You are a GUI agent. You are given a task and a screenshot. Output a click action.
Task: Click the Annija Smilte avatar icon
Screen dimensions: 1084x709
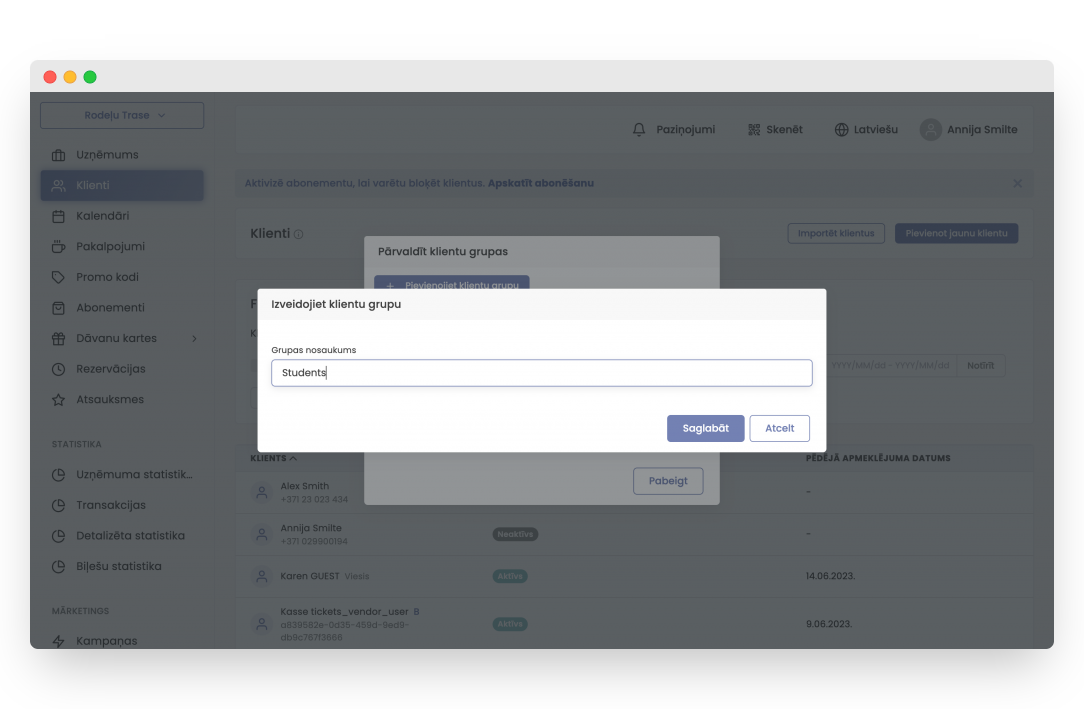tap(931, 130)
